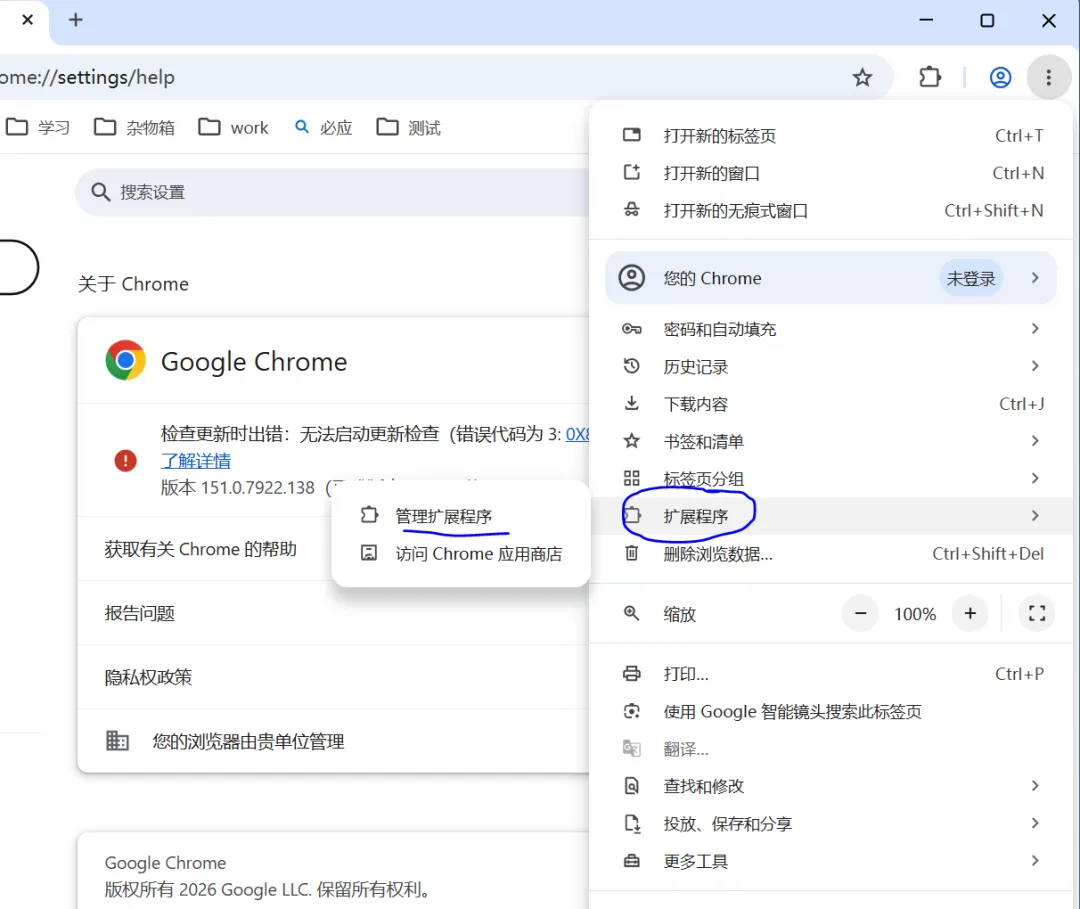Click 获取有关 Chrome 的帮助 row
Viewport: 1080px width, 909px height.
333,549
